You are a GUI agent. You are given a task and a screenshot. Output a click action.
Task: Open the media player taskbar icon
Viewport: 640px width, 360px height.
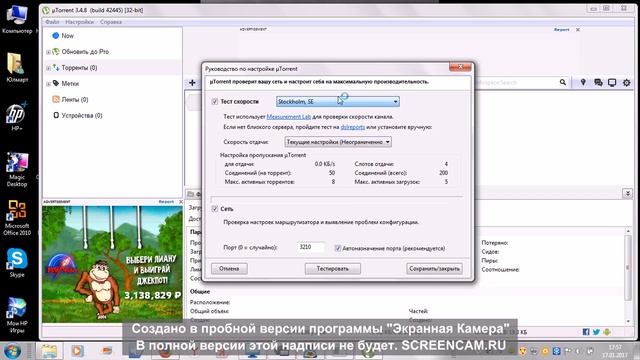(77, 351)
